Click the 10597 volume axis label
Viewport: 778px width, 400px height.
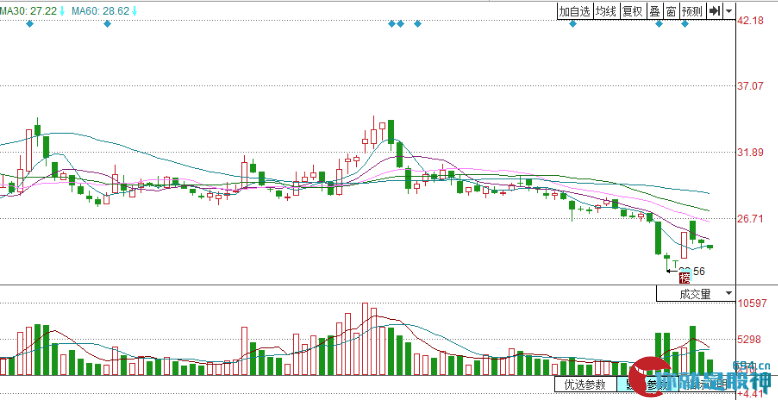753,303
